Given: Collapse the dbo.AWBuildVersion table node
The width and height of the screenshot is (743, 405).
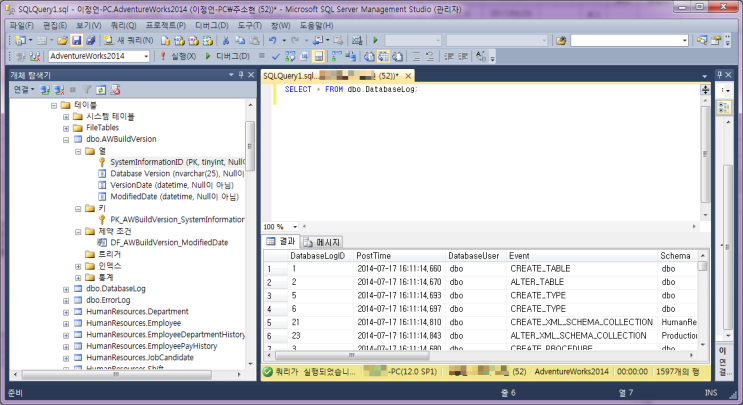Looking at the screenshot, I should point(66,140).
